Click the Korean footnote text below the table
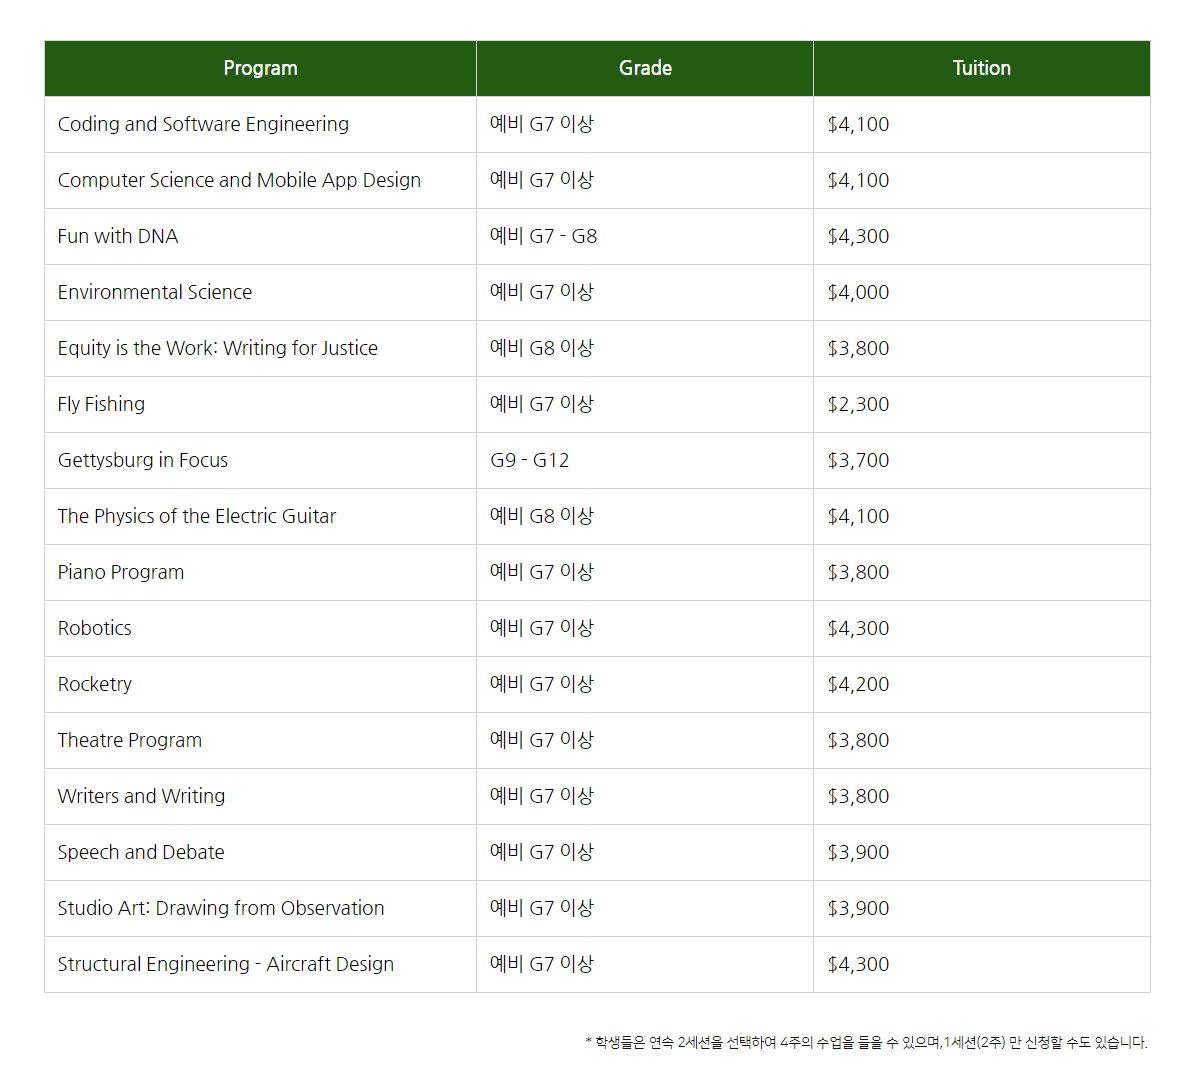Screen dimensions: 1183x1088 866,1042
